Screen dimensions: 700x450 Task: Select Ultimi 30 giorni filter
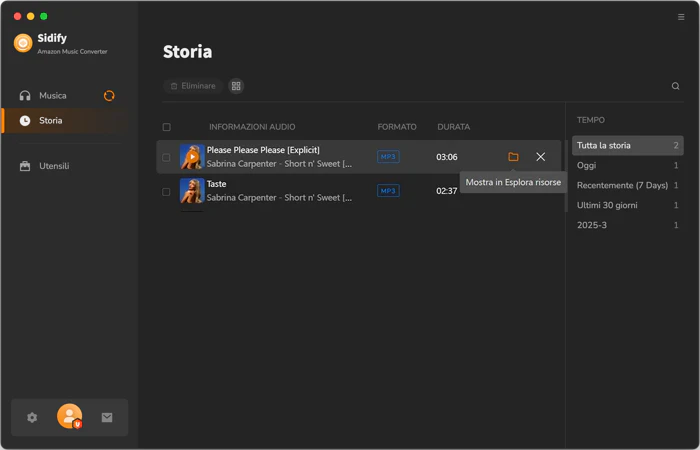tap(627, 205)
